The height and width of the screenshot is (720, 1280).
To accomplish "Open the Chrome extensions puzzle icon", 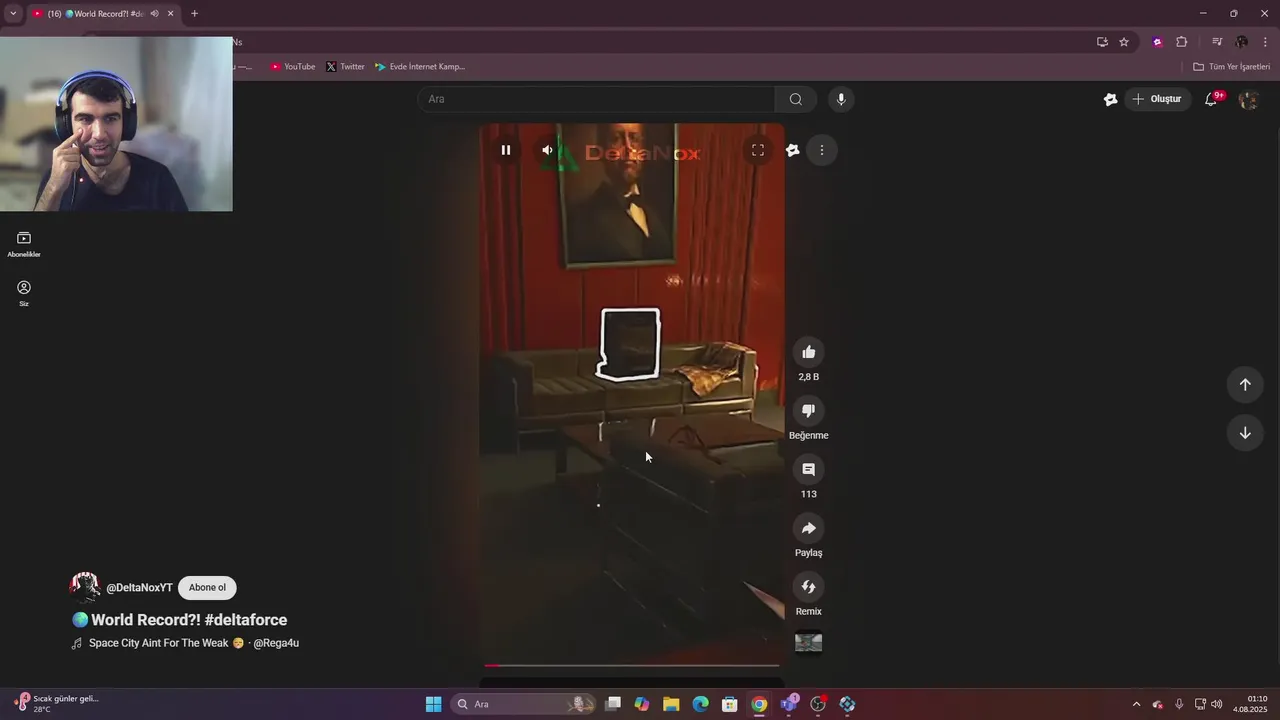I will click(x=1182, y=42).
